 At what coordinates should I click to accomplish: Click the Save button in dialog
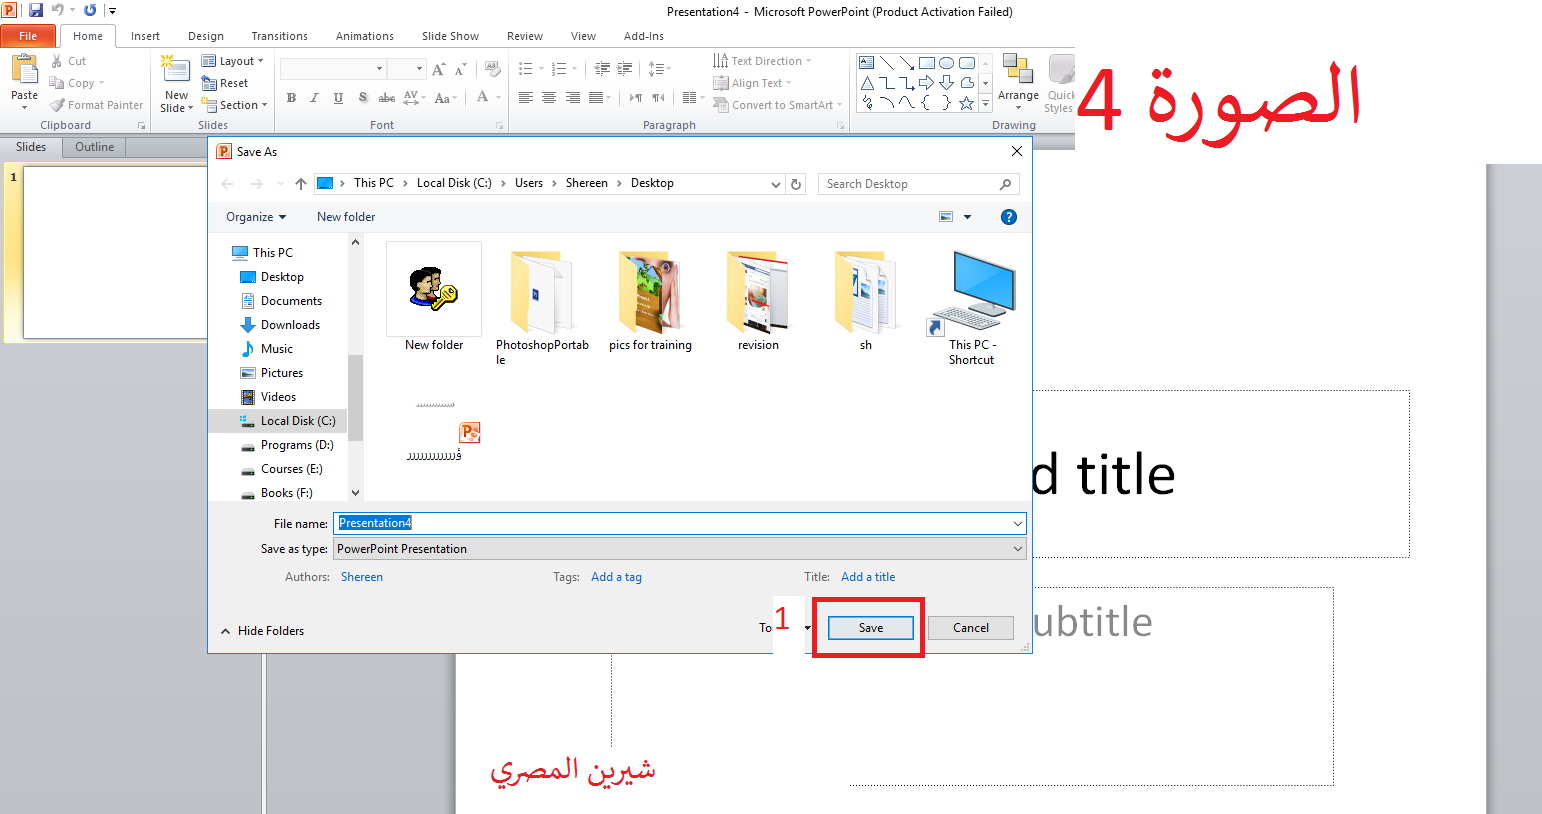[870, 628]
